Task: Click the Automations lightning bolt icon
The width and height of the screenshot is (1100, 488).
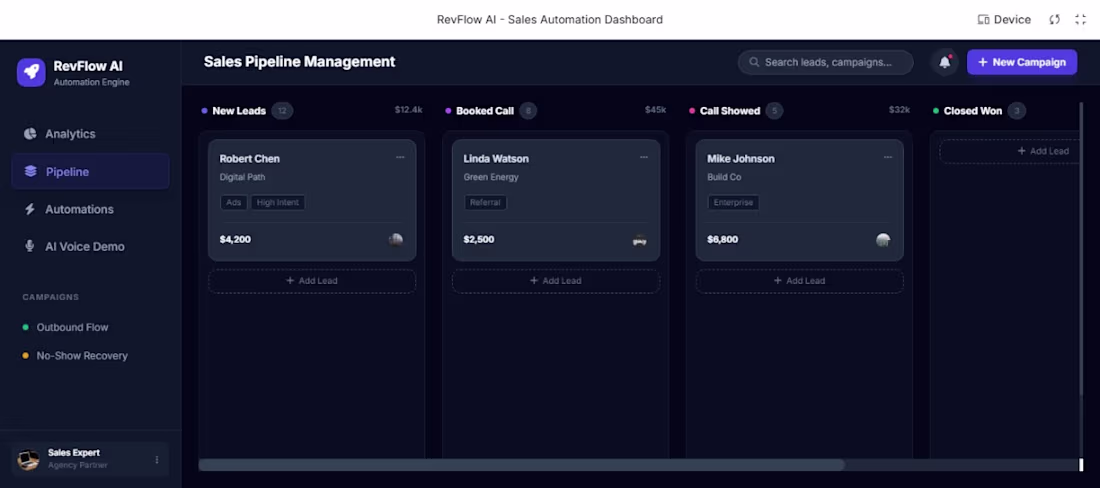Action: pos(29,209)
